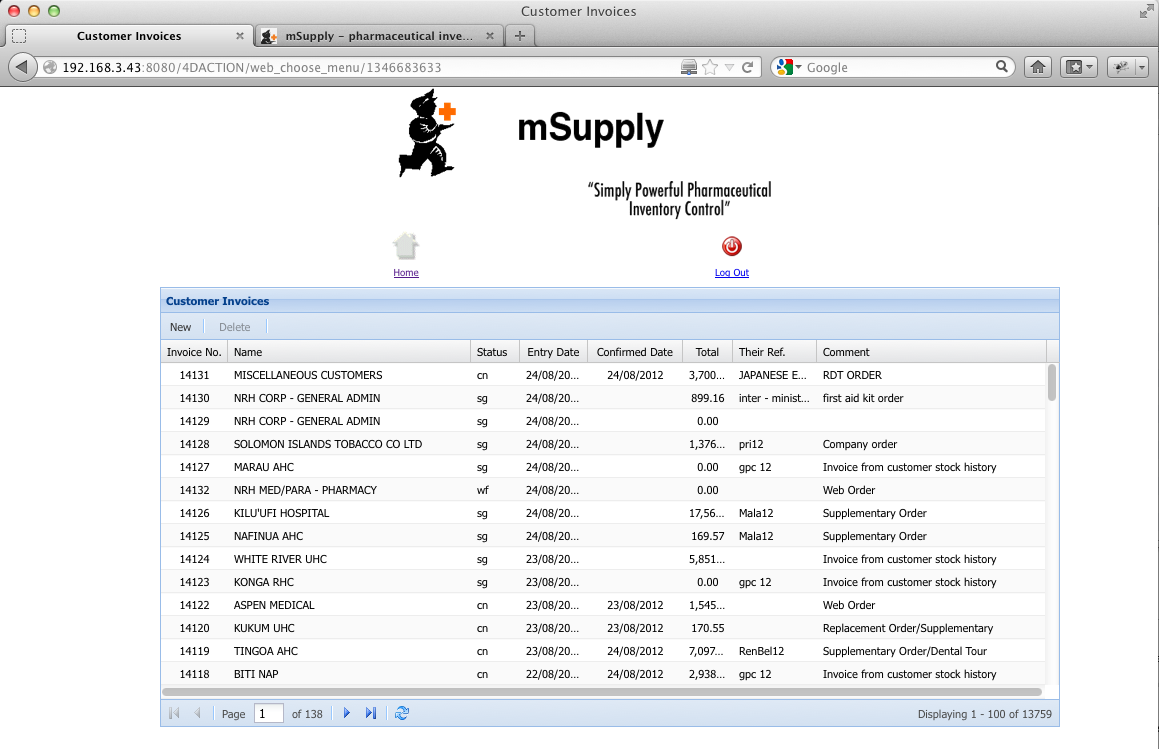Viewport: 1159px width, 749px height.
Task: Close the mSupply pharmaceutical tab
Action: click(489, 35)
